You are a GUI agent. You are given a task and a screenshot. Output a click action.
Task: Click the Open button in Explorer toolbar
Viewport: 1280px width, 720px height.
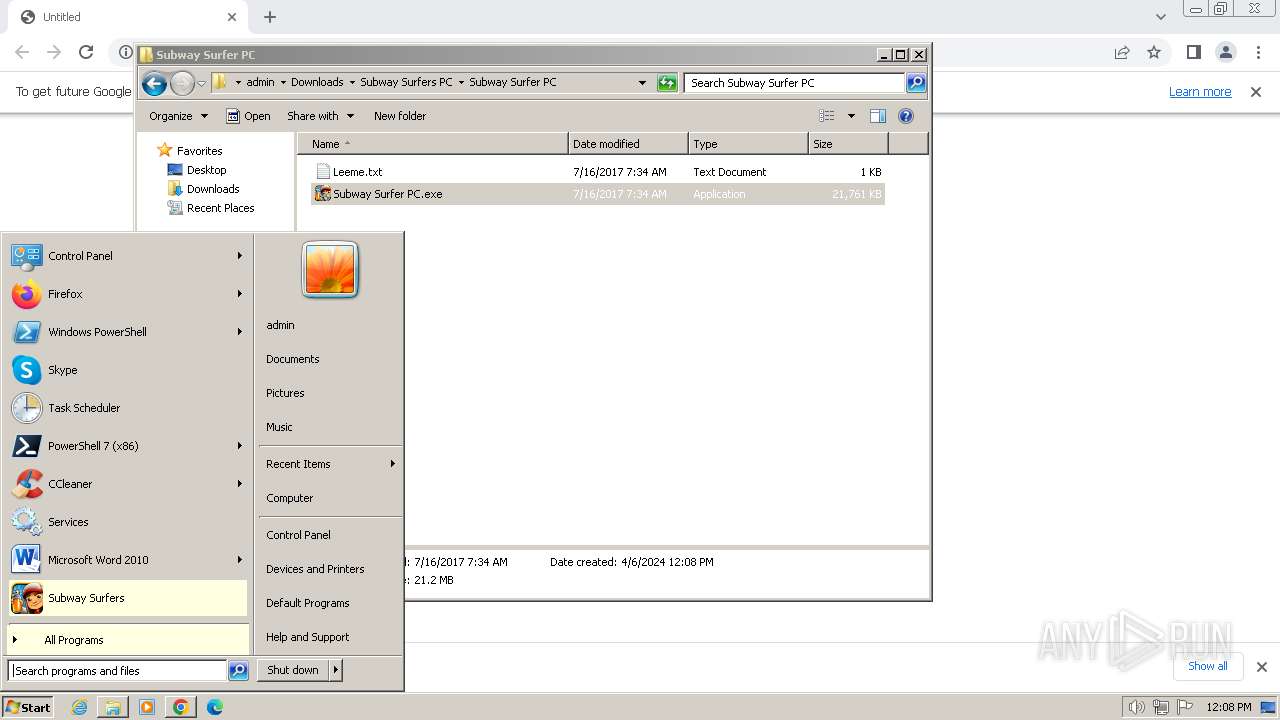pyautogui.click(x=248, y=116)
